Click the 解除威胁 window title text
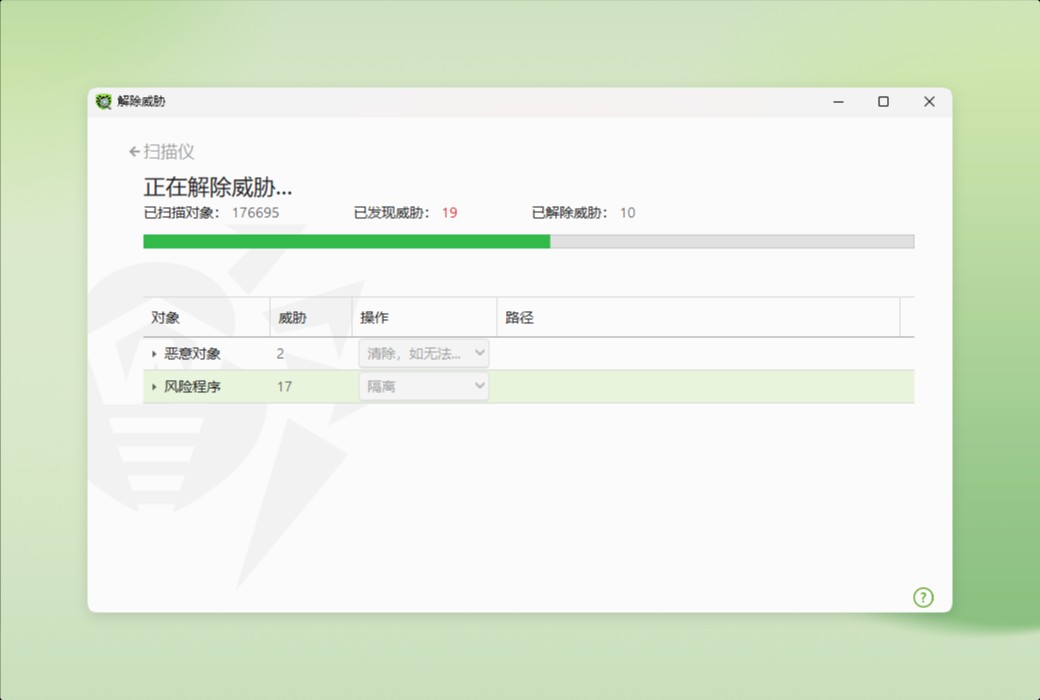The image size is (1040, 700). click(x=143, y=101)
